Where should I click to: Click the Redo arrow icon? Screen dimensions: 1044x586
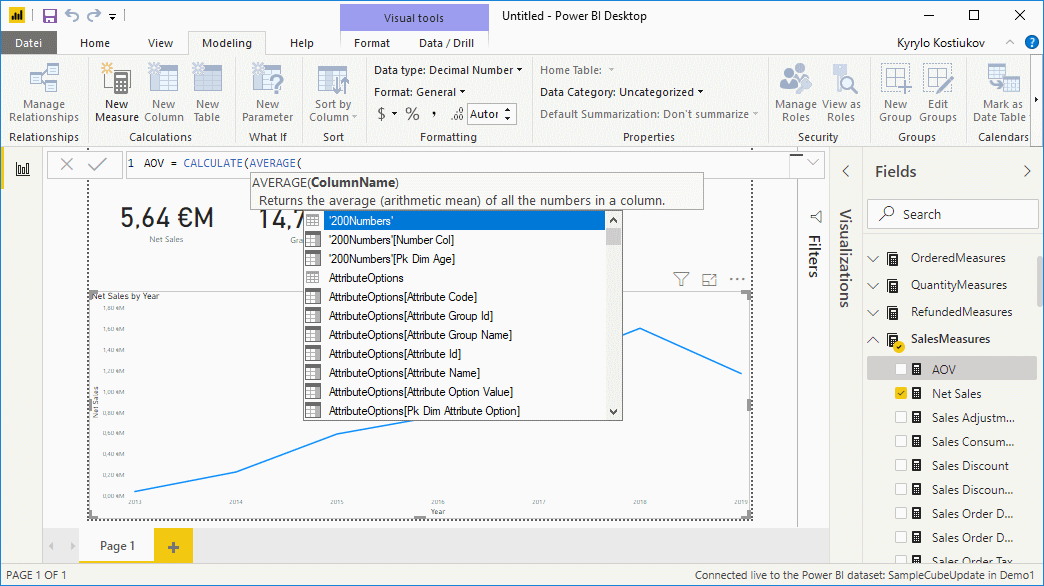click(x=94, y=15)
